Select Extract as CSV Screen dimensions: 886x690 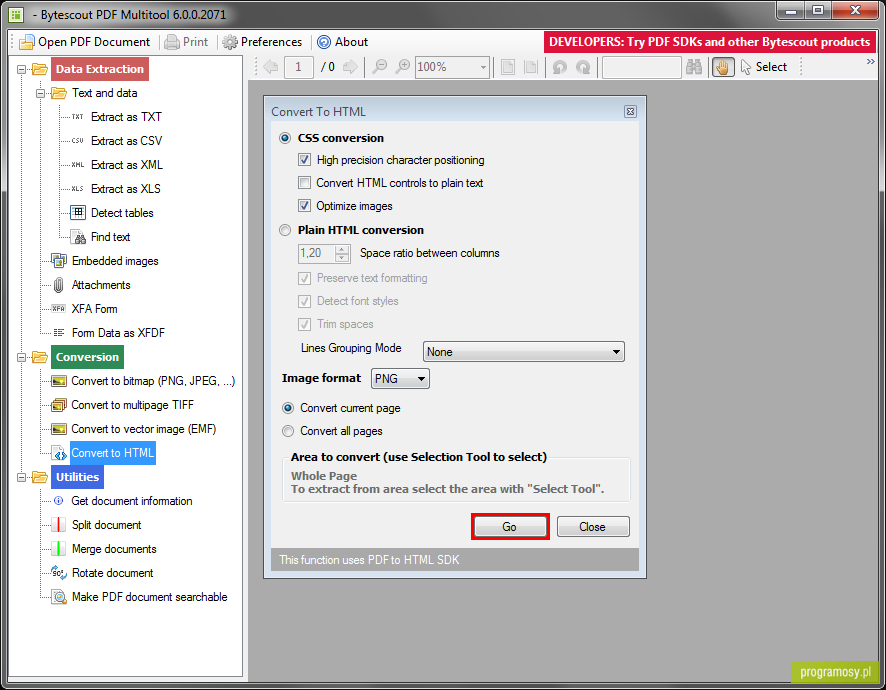[x=127, y=141]
